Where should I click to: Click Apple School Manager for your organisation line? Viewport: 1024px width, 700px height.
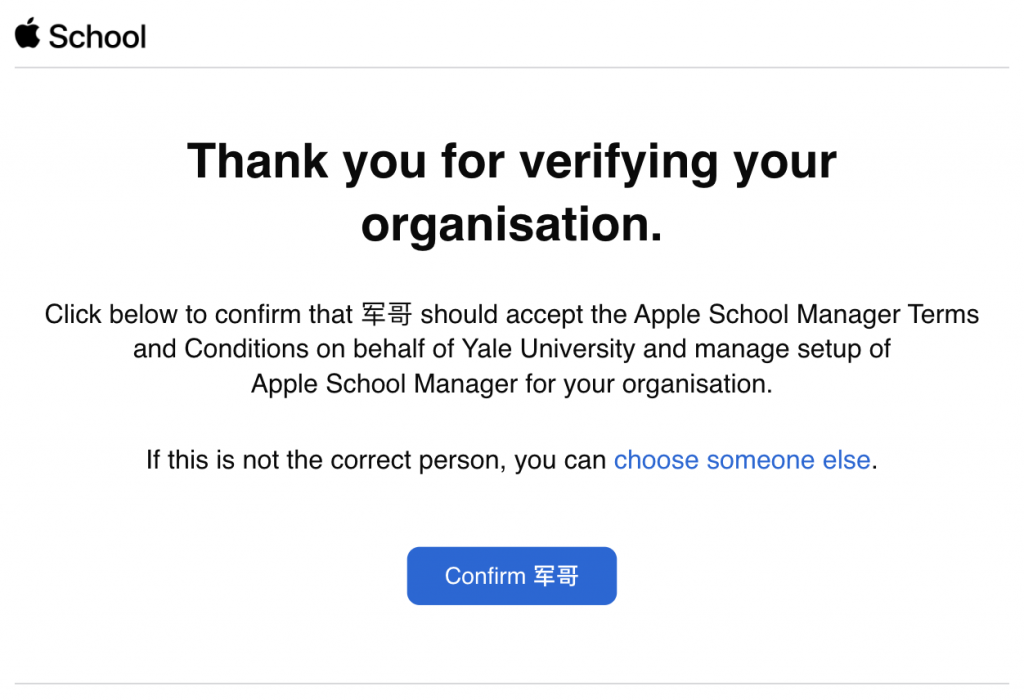(511, 385)
